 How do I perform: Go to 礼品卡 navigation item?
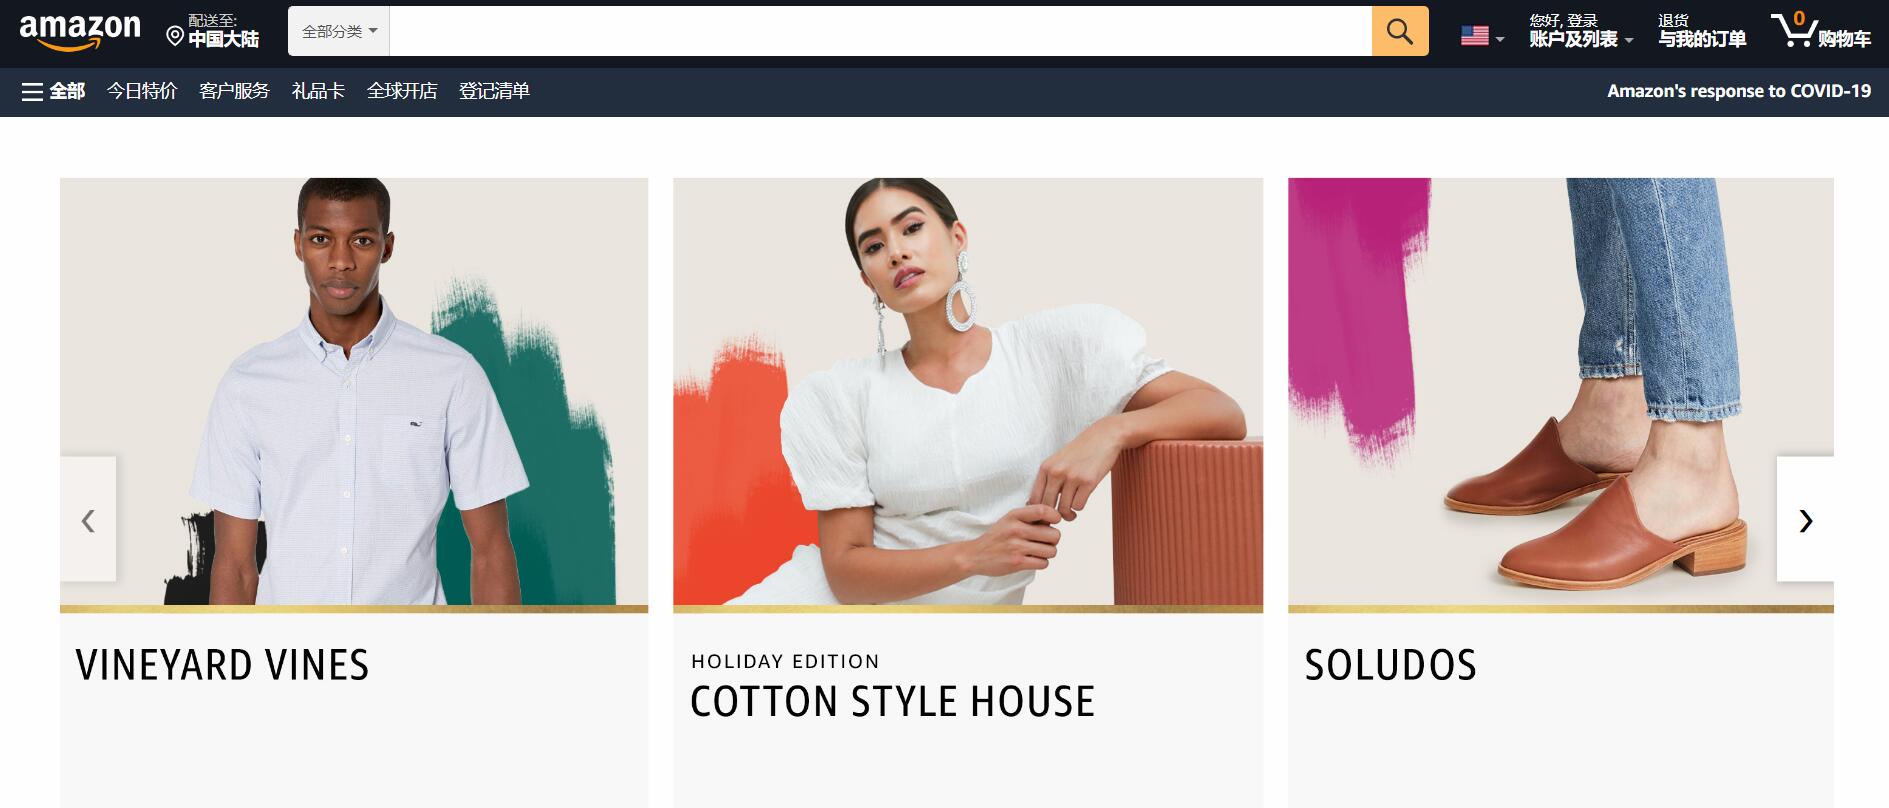318,92
